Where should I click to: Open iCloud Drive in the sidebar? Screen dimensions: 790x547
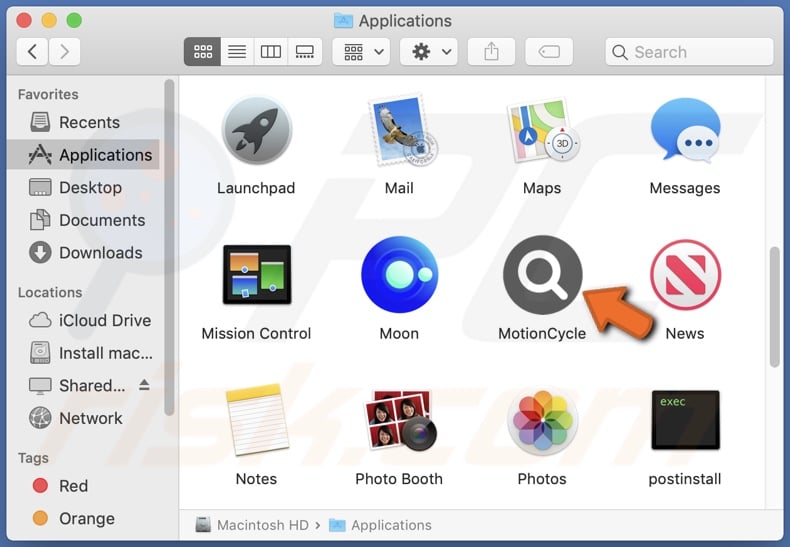pos(83,320)
